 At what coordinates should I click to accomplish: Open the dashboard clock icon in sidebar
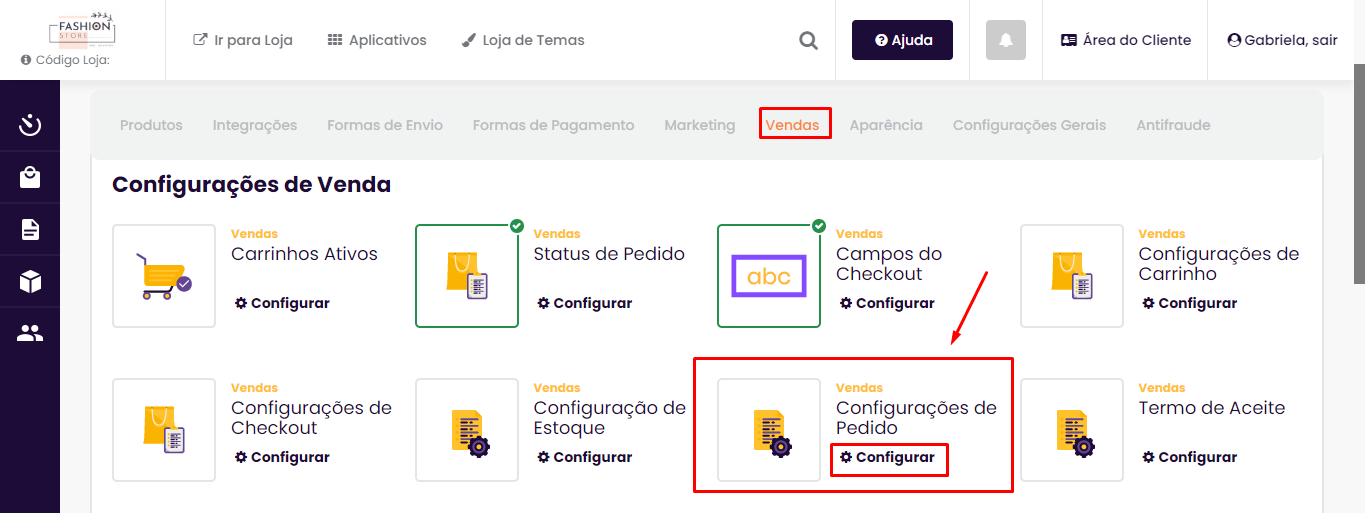click(30, 125)
